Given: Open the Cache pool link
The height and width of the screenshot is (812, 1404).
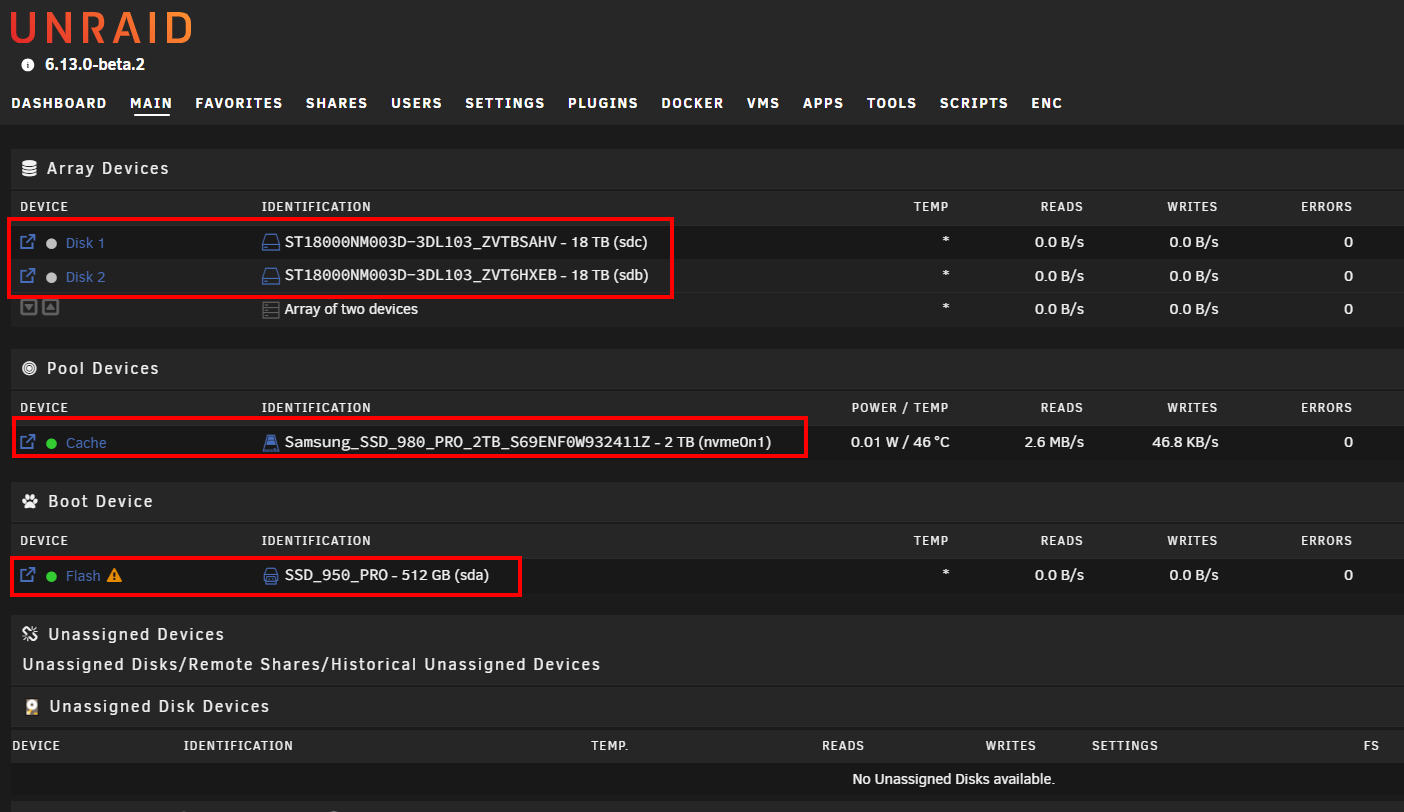Looking at the screenshot, I should pos(86,443).
